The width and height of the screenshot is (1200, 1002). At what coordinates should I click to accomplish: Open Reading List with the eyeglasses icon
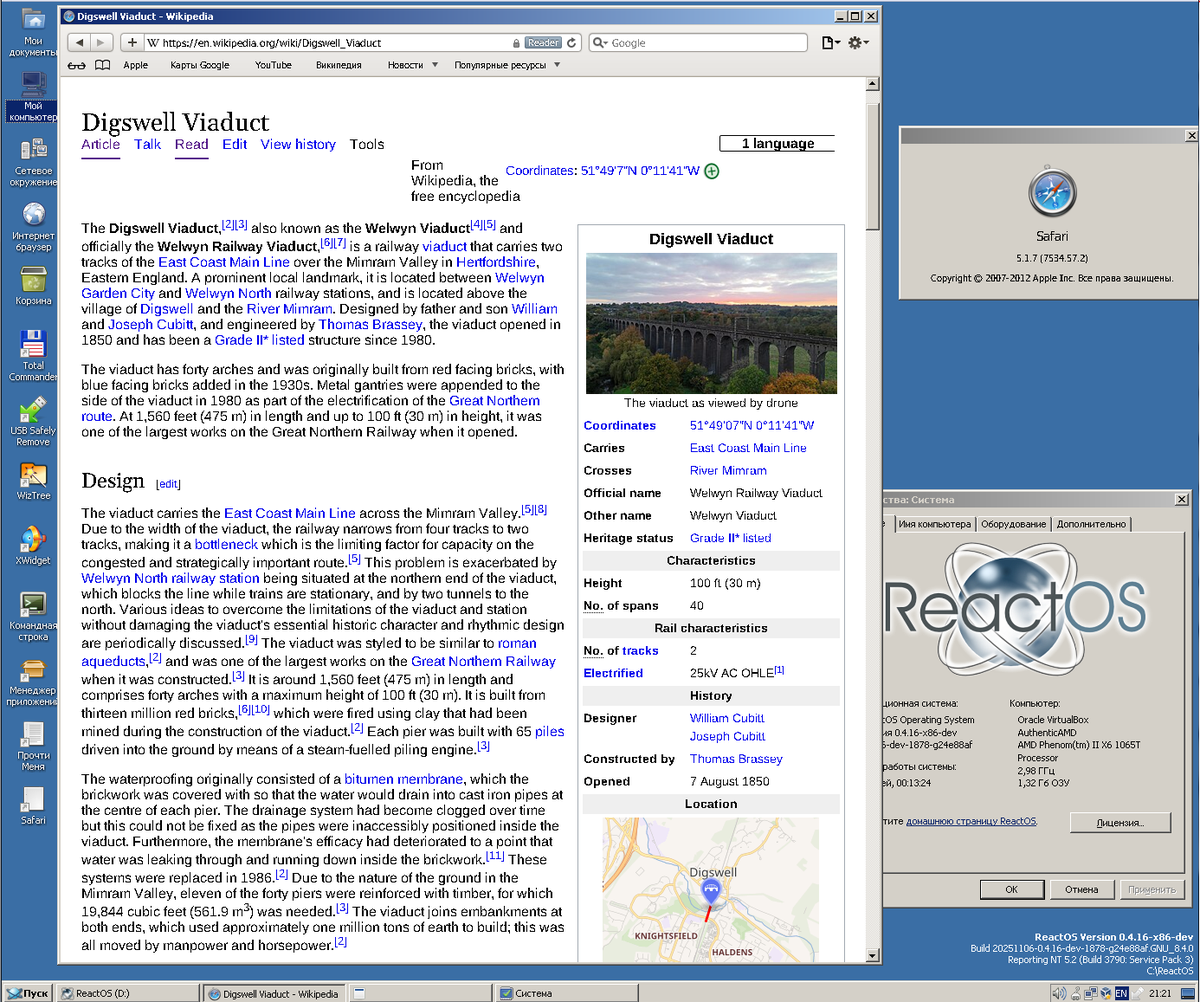click(76, 63)
